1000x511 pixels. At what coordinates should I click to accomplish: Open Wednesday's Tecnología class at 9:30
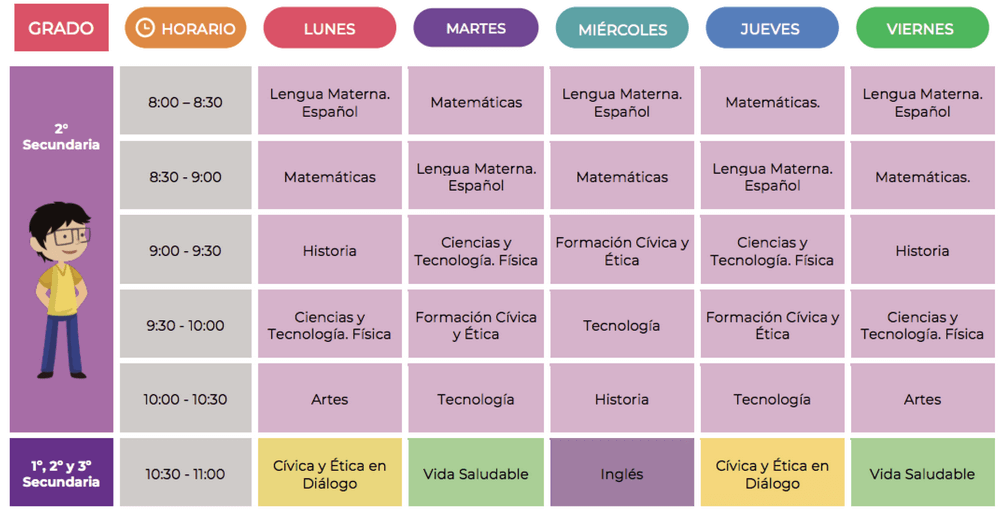(622, 325)
